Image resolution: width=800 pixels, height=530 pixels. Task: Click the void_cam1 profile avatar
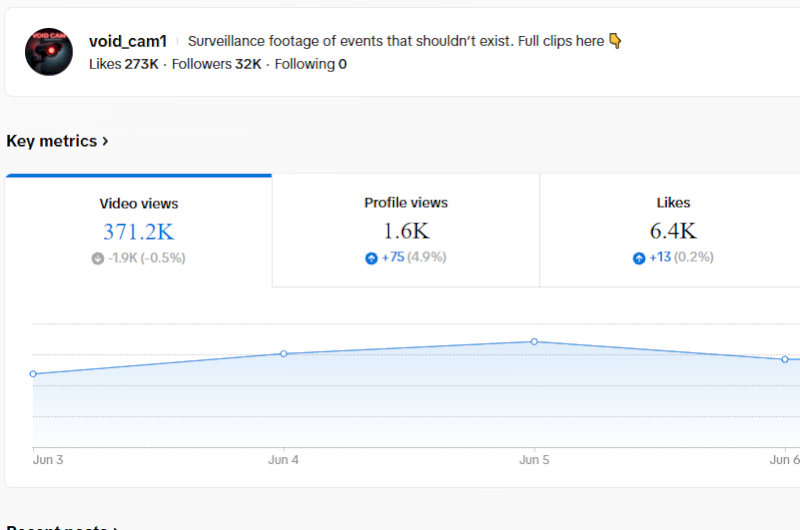[x=49, y=52]
